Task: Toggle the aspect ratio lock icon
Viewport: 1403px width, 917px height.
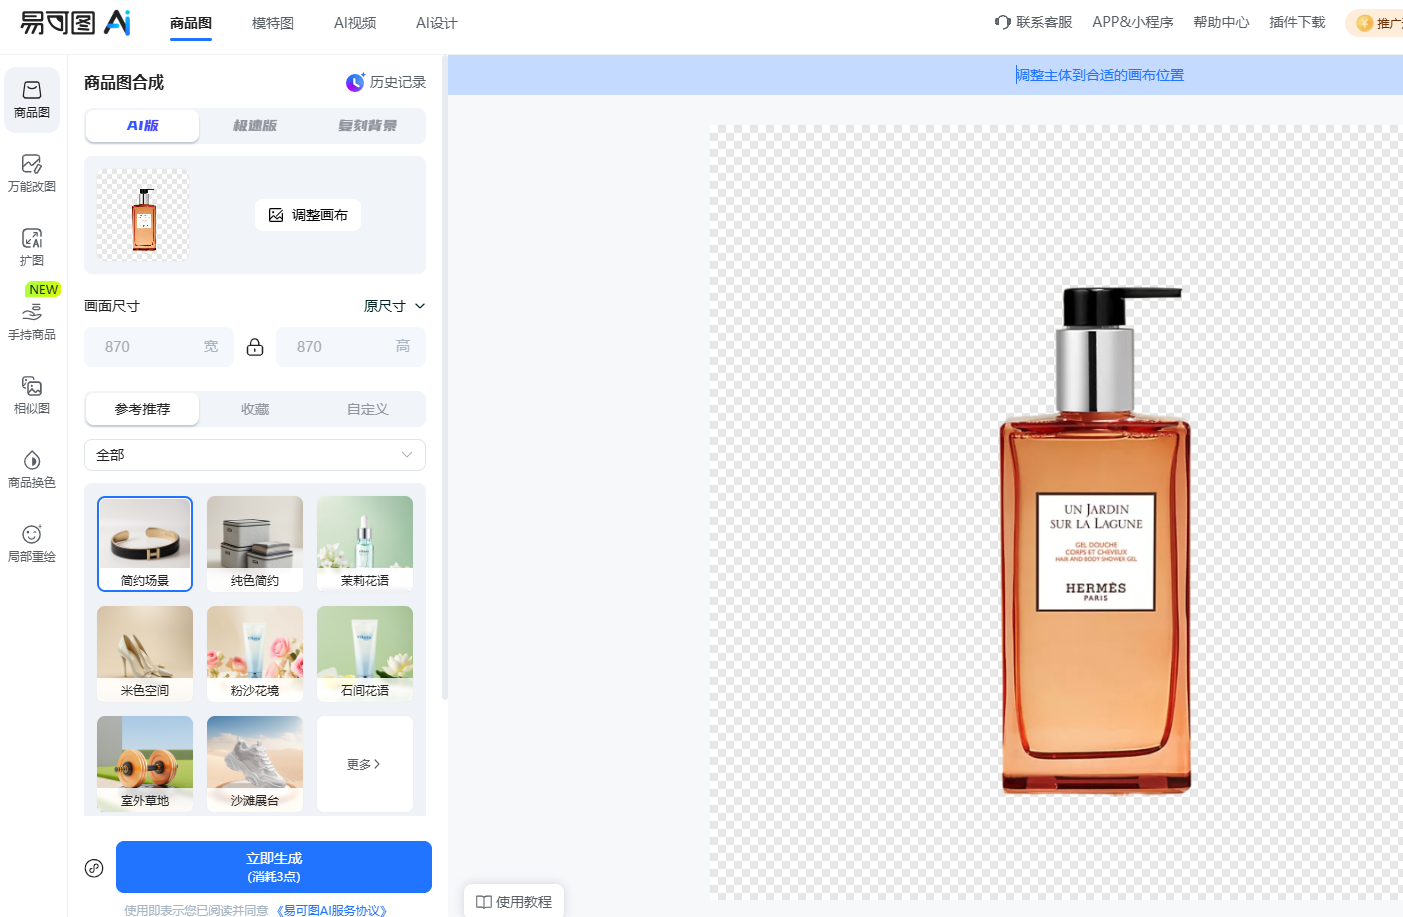Action: point(255,347)
